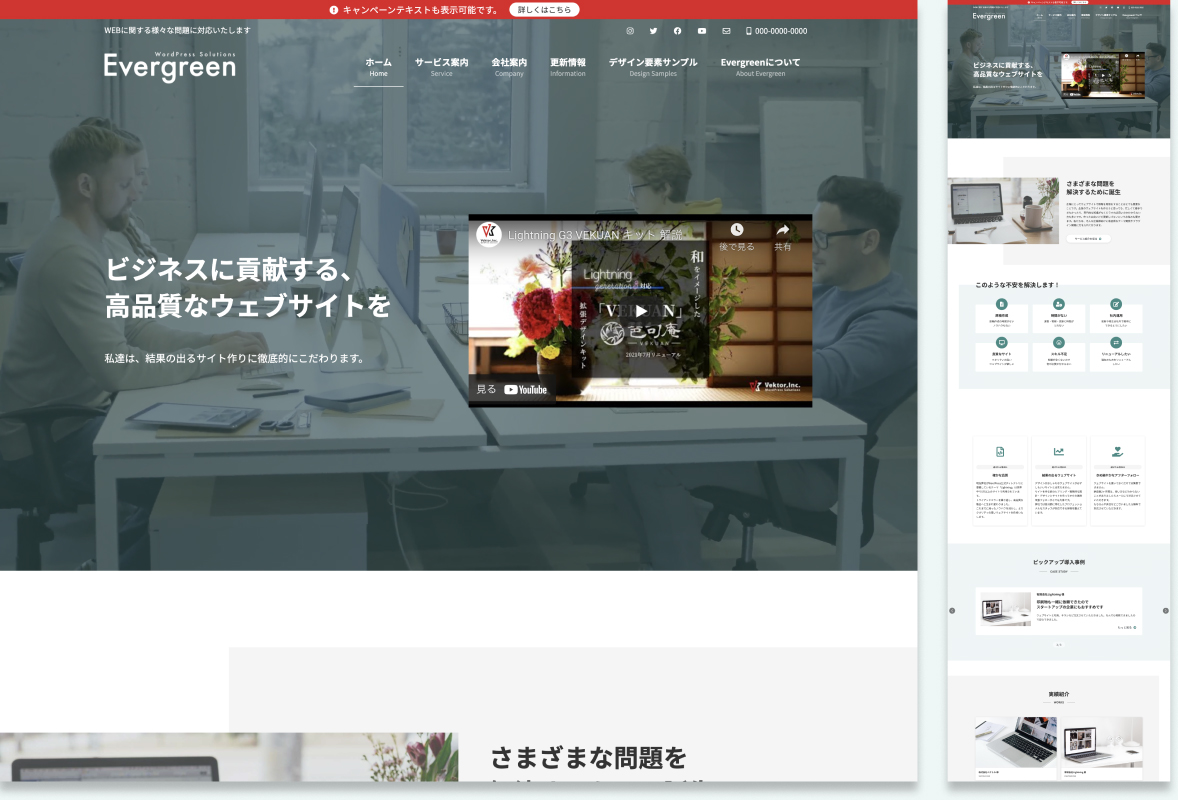Viewport: 1178px width, 800px height.
Task: Click the monitor icon in the feature grid
Action: (x=1001, y=343)
